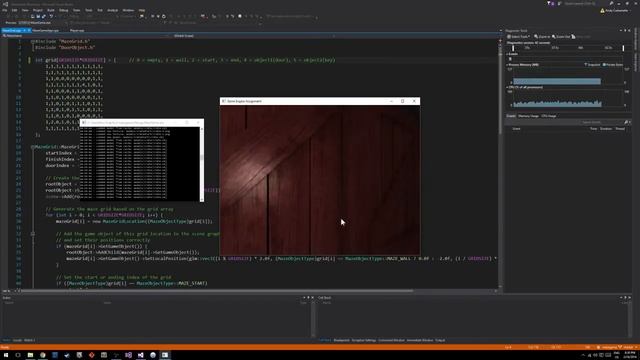Open the Window menu
Screen dimensions: 640x360
point(128,10)
